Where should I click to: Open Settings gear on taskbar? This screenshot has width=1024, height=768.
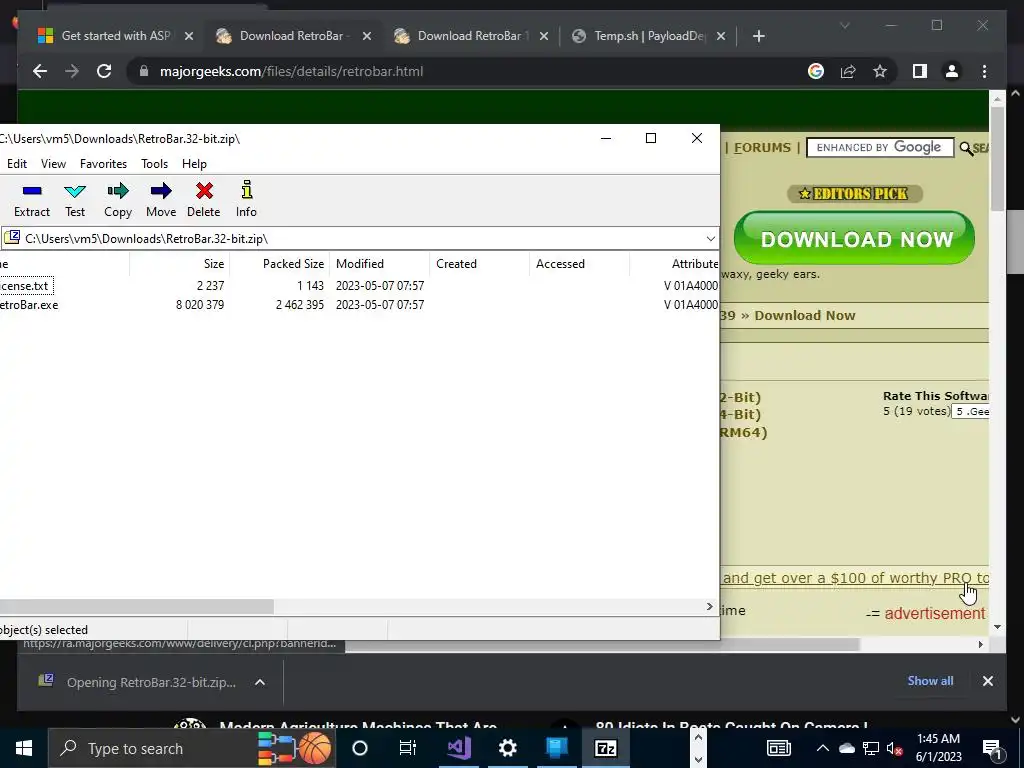point(507,748)
